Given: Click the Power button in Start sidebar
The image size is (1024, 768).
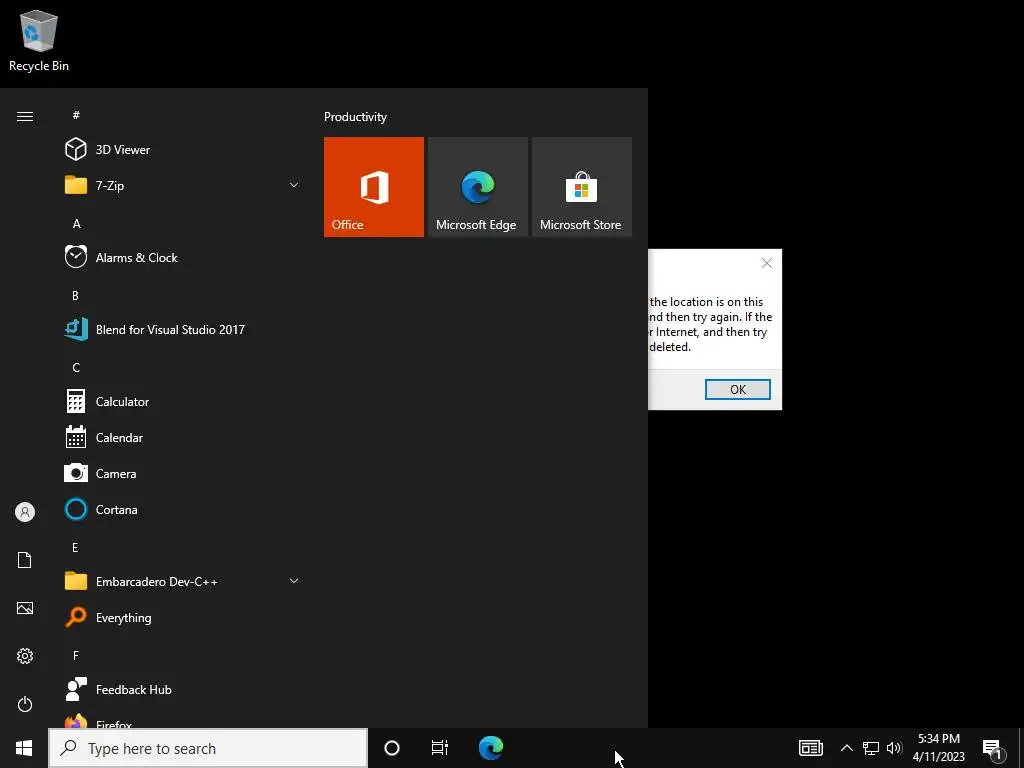Looking at the screenshot, I should point(25,704).
